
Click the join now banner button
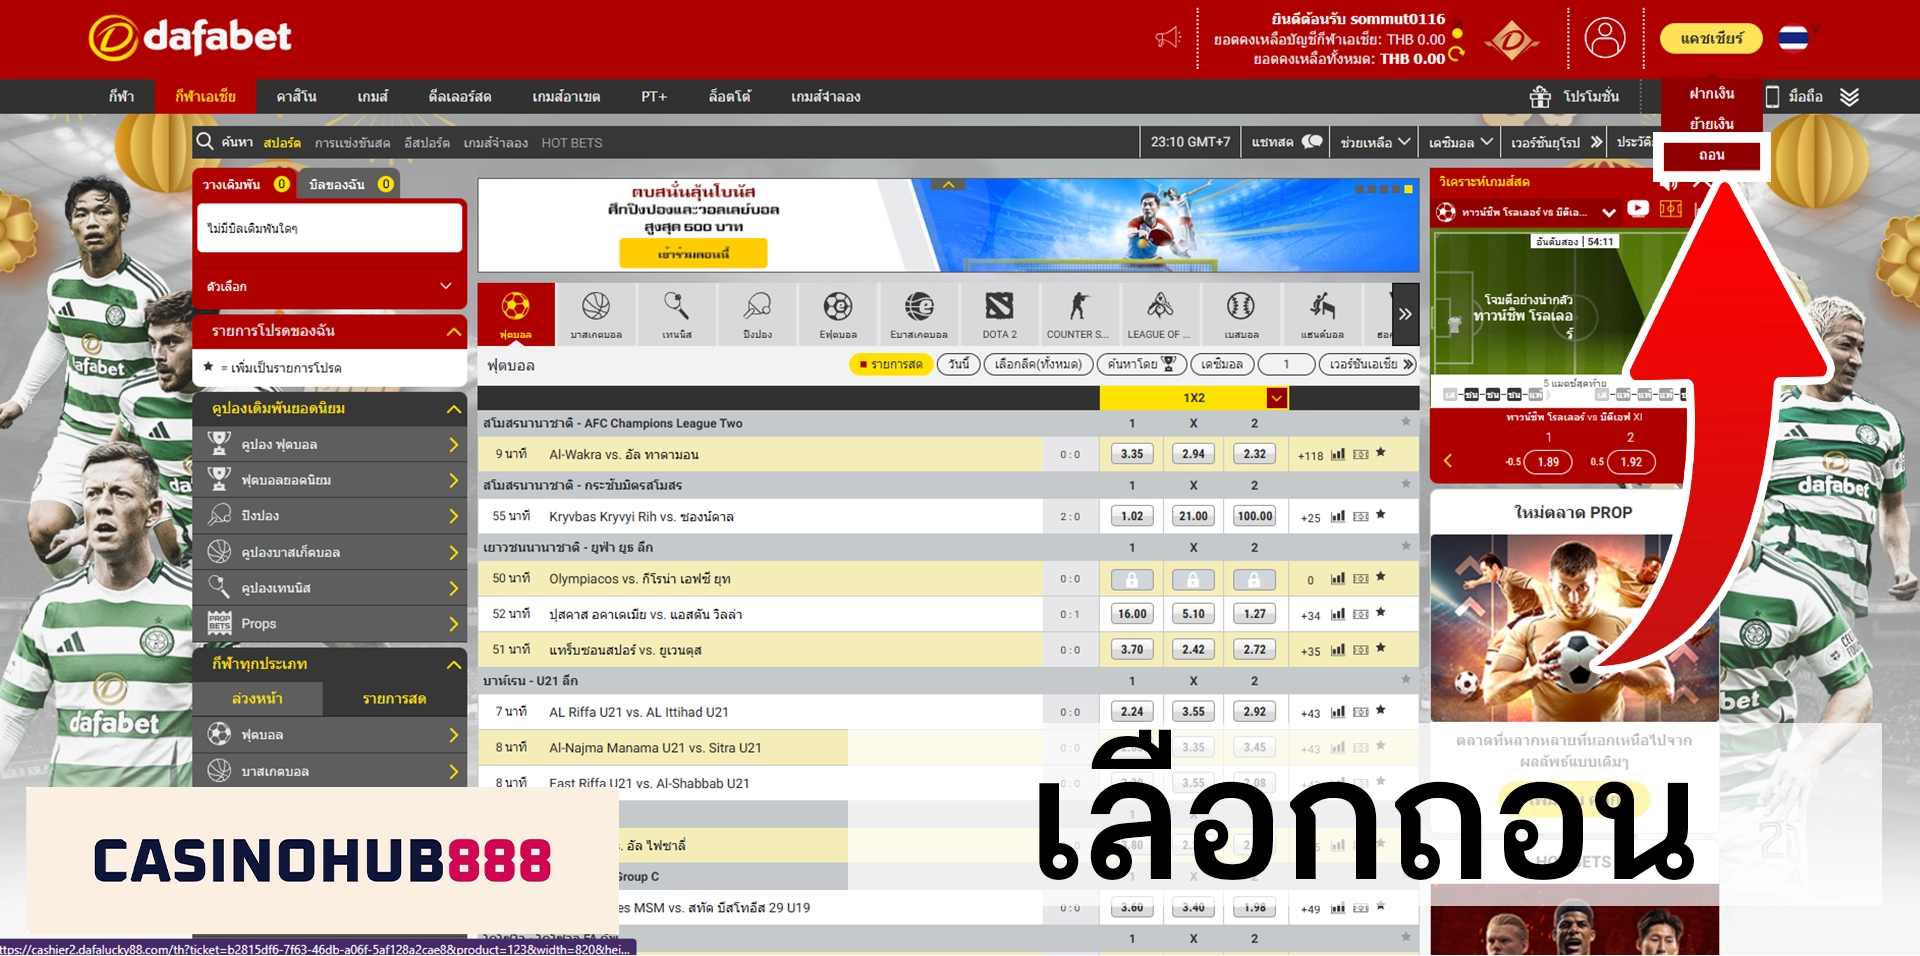693,253
